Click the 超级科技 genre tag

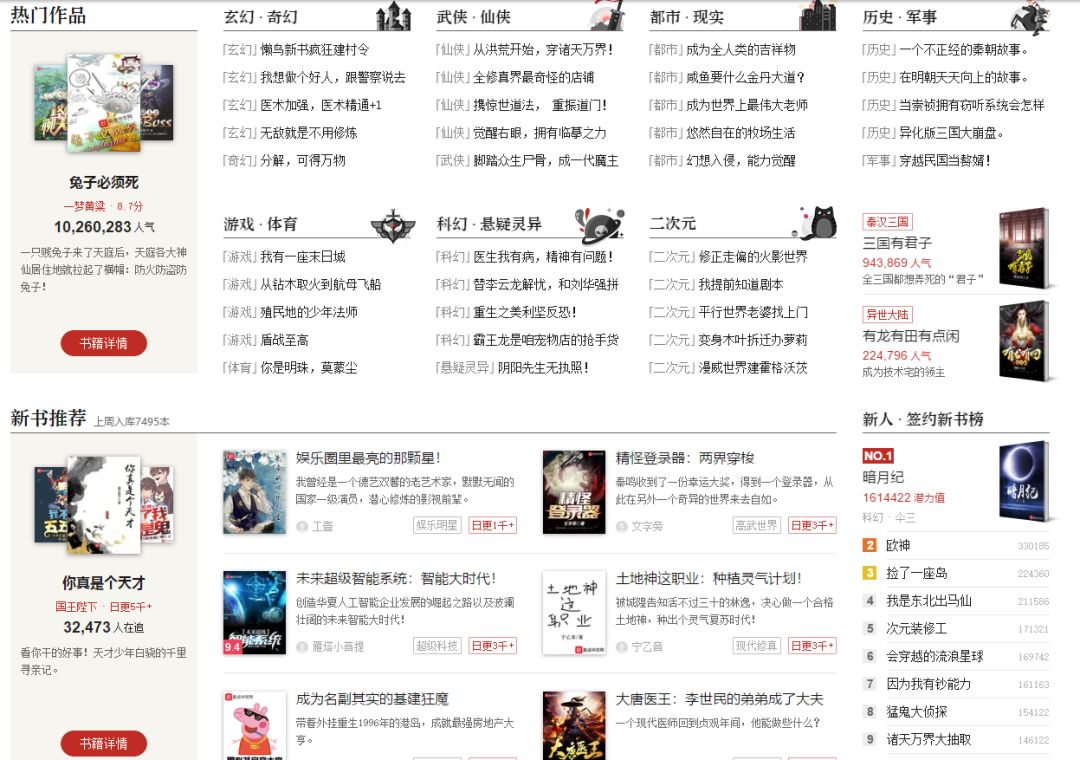click(437, 646)
